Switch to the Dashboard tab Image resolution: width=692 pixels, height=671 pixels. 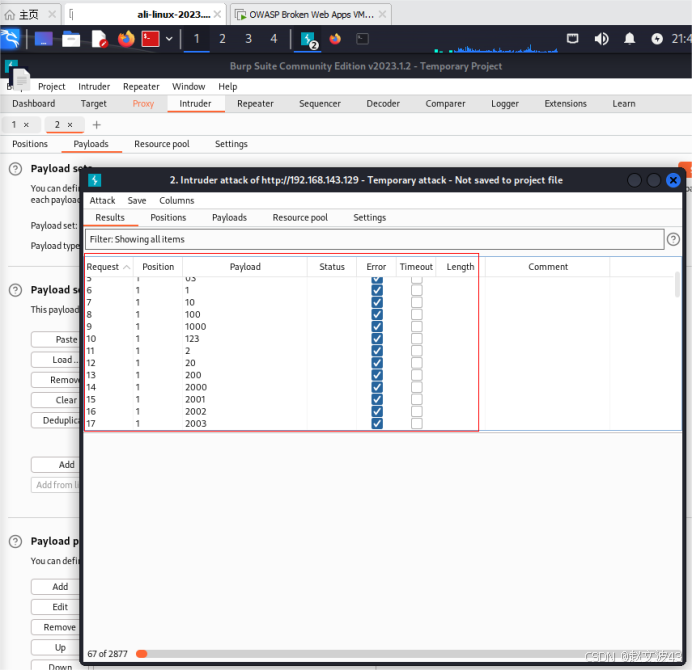pyautogui.click(x=34, y=104)
